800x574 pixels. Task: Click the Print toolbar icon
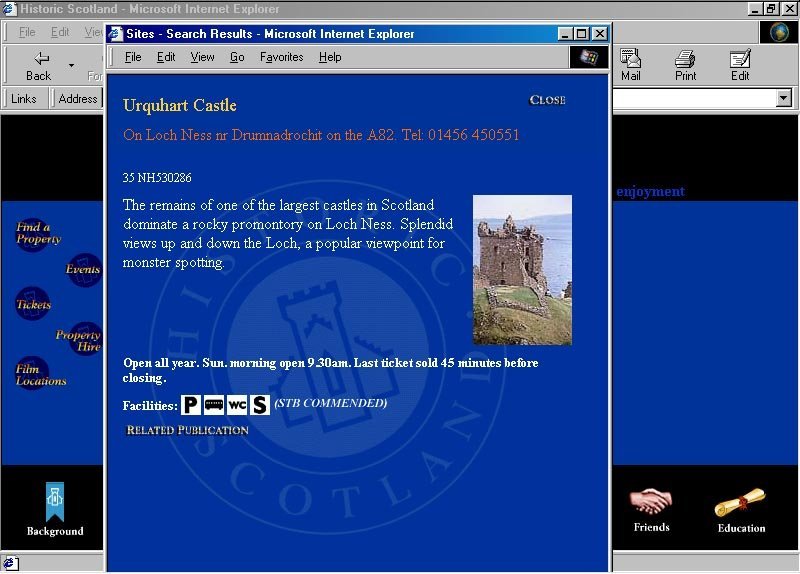pyautogui.click(x=685, y=65)
